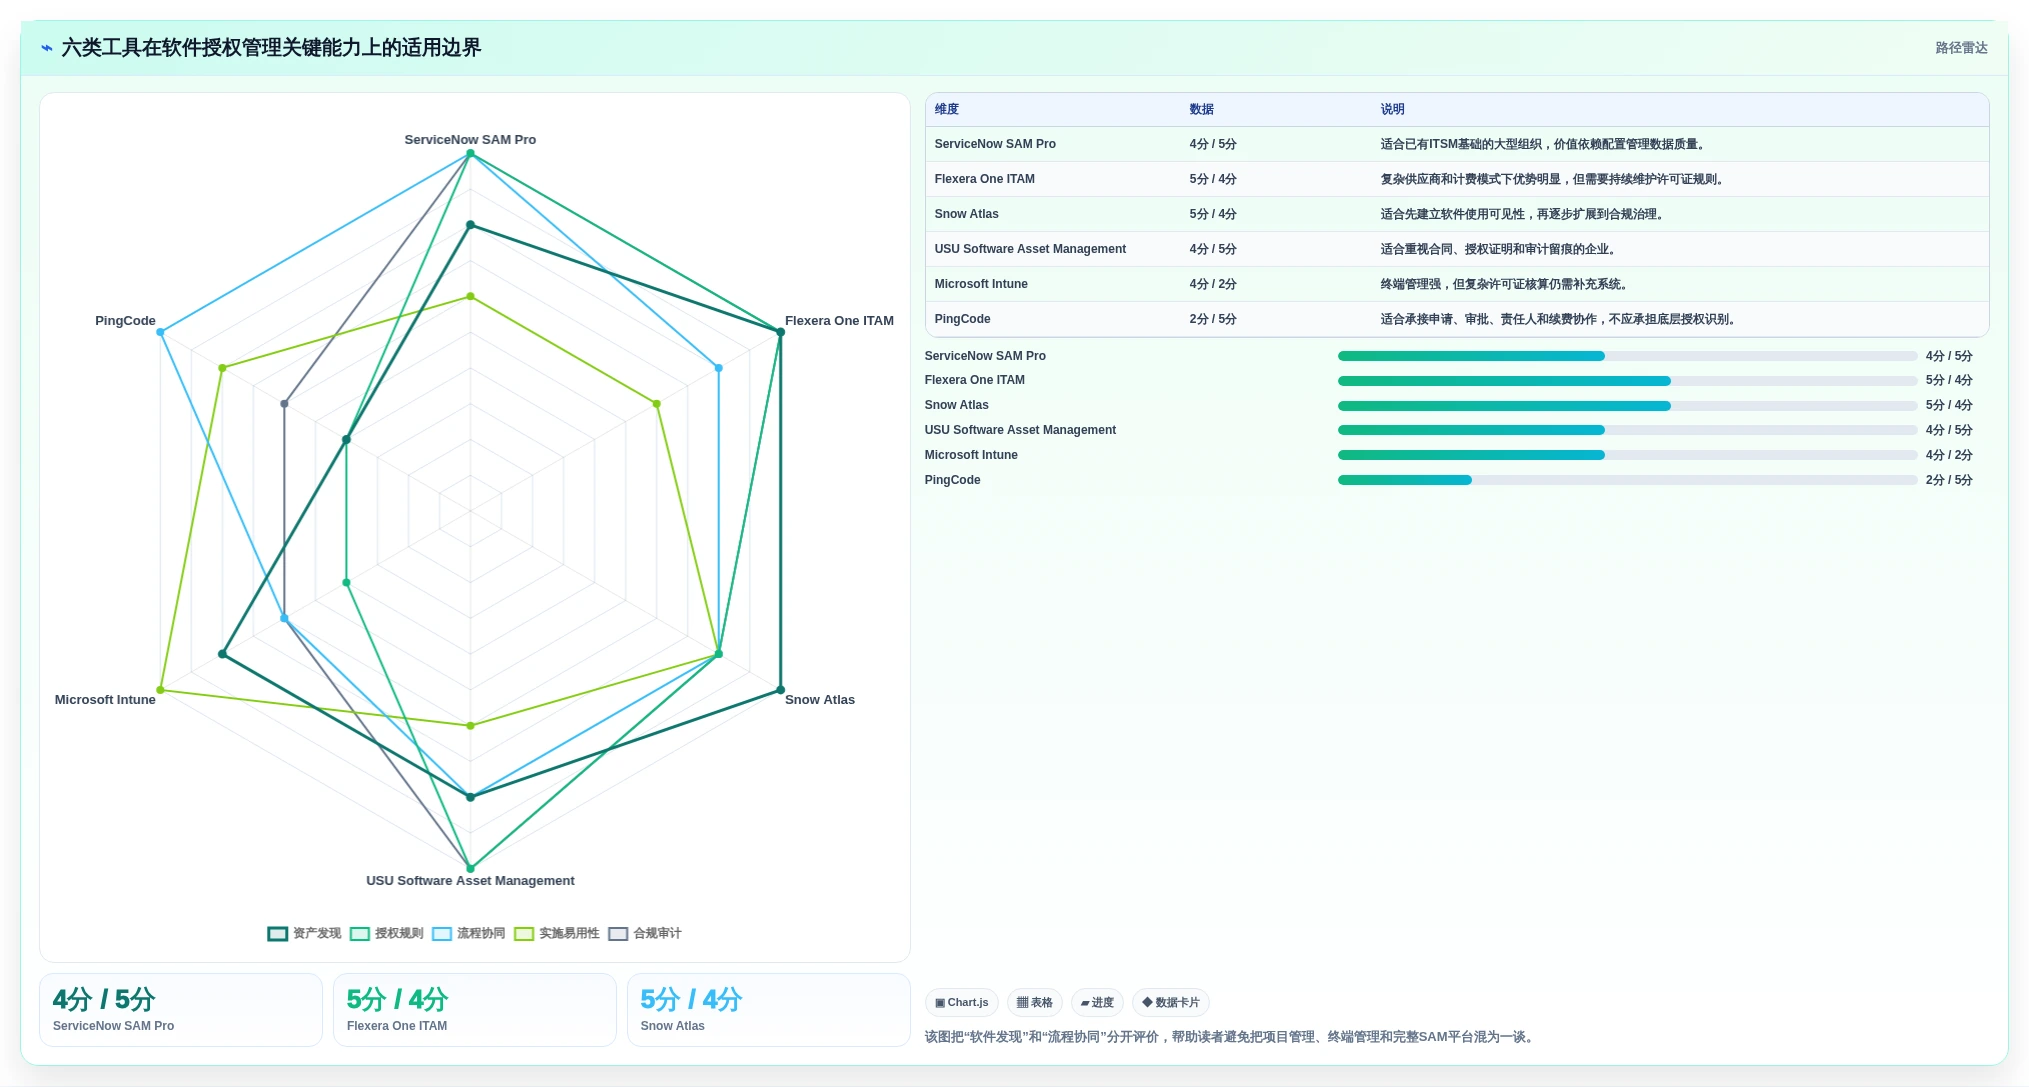2029x1087 pixels.
Task: Click the footnote about 软件发现 and 流程协同
Action: (x=1231, y=1038)
